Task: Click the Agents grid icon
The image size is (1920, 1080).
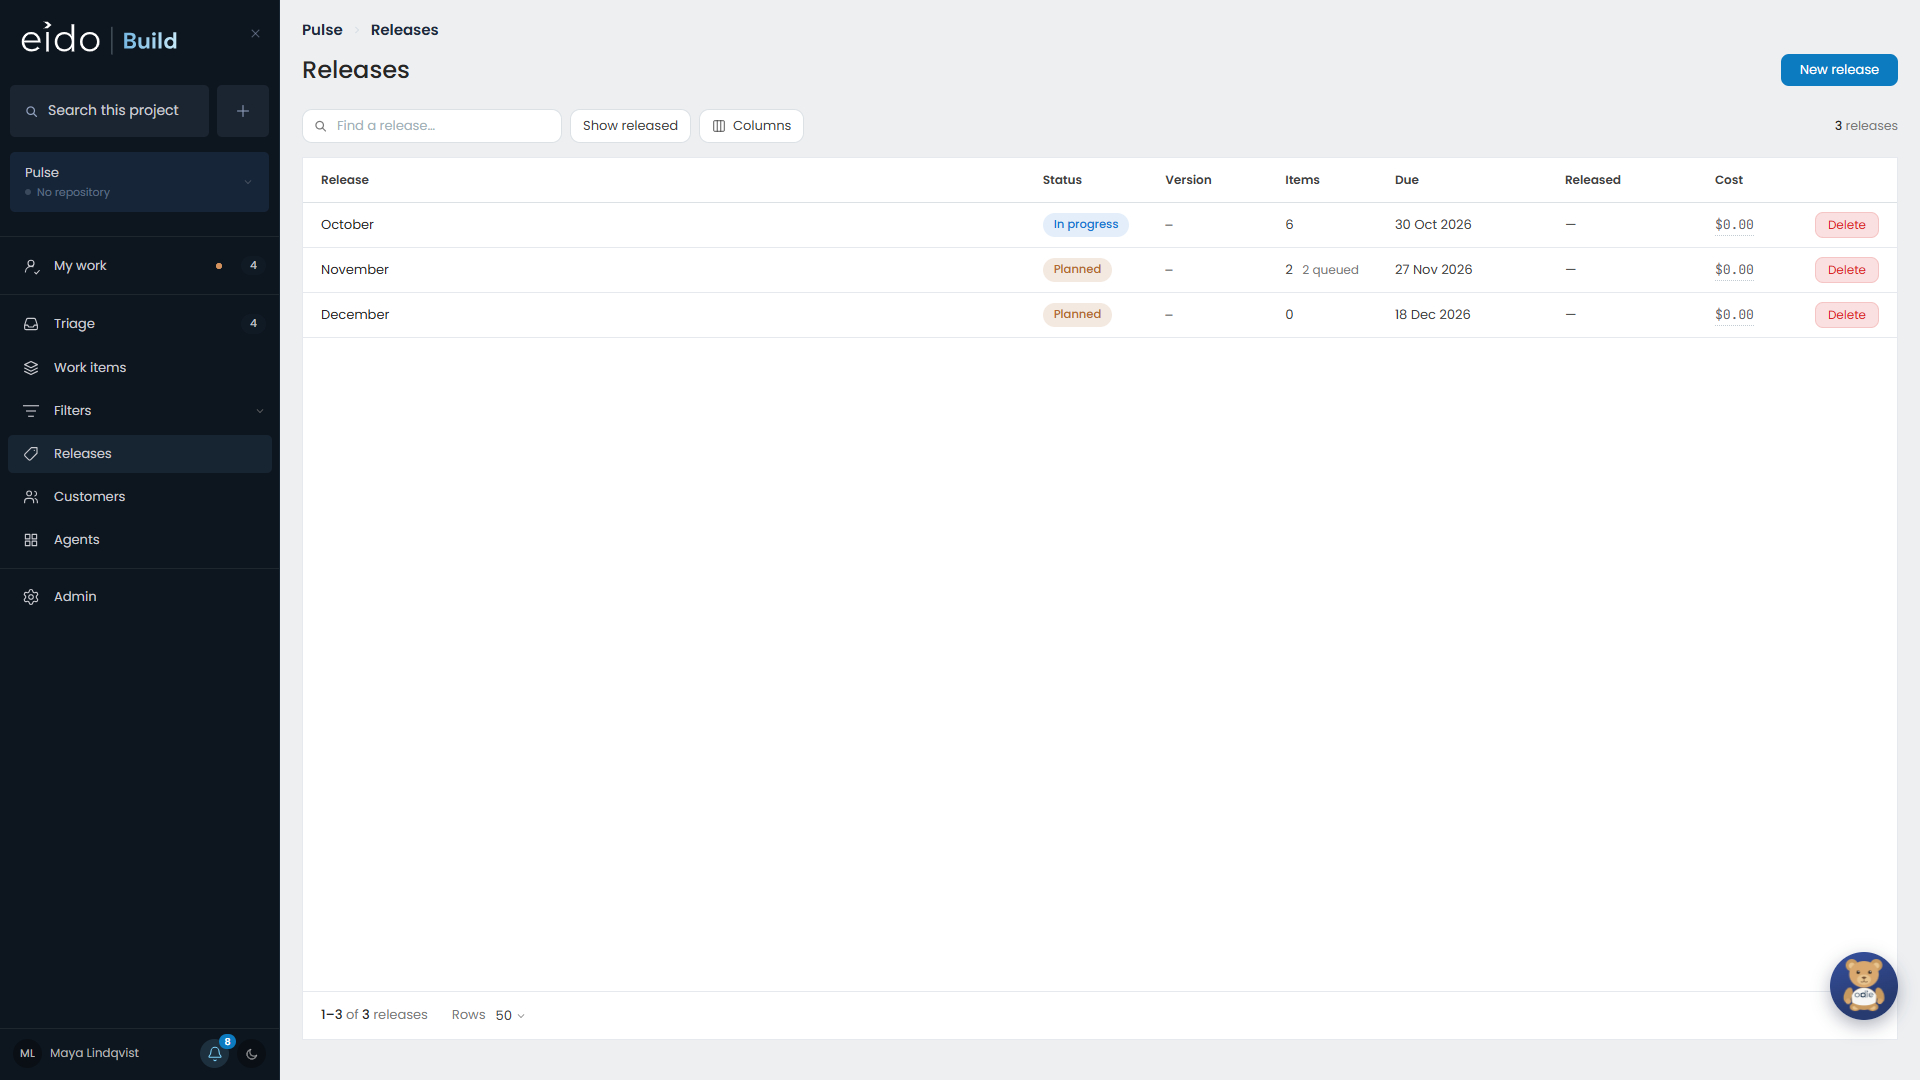Action: pos(31,540)
